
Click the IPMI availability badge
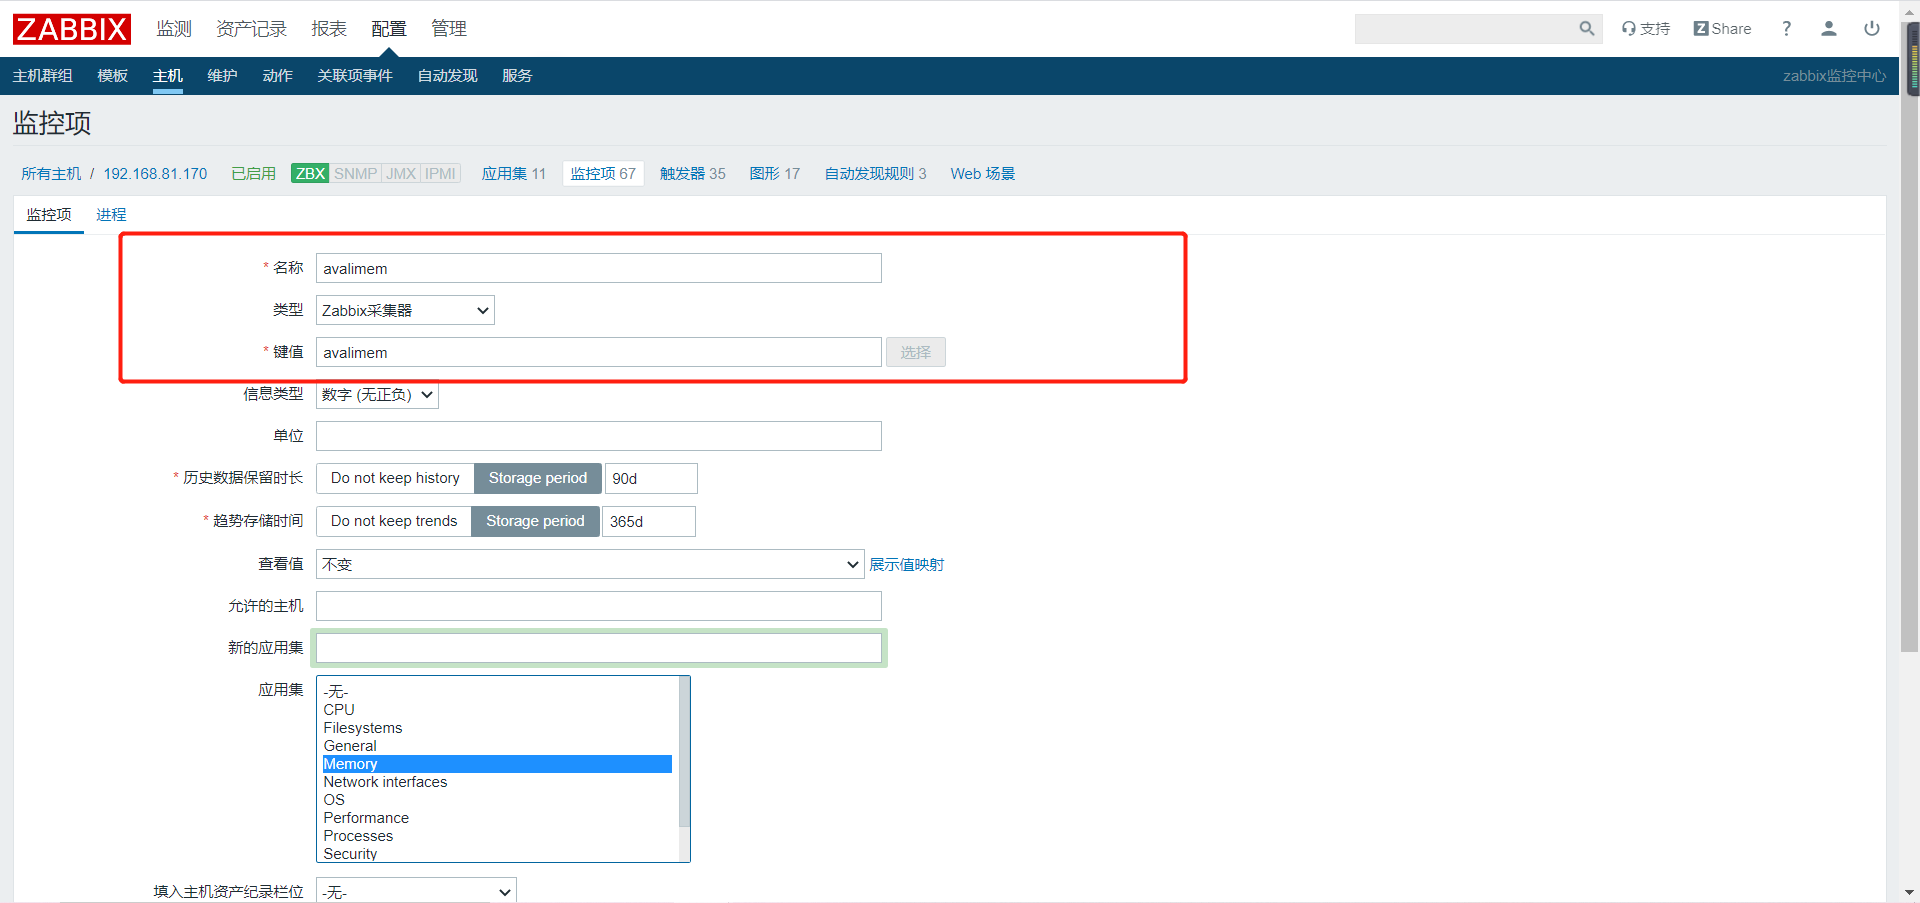point(440,174)
